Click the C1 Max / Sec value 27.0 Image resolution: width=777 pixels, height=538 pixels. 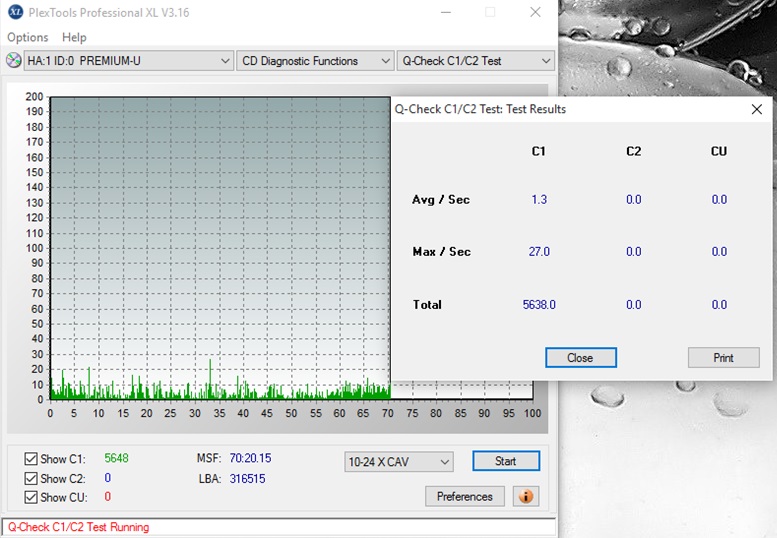click(539, 252)
